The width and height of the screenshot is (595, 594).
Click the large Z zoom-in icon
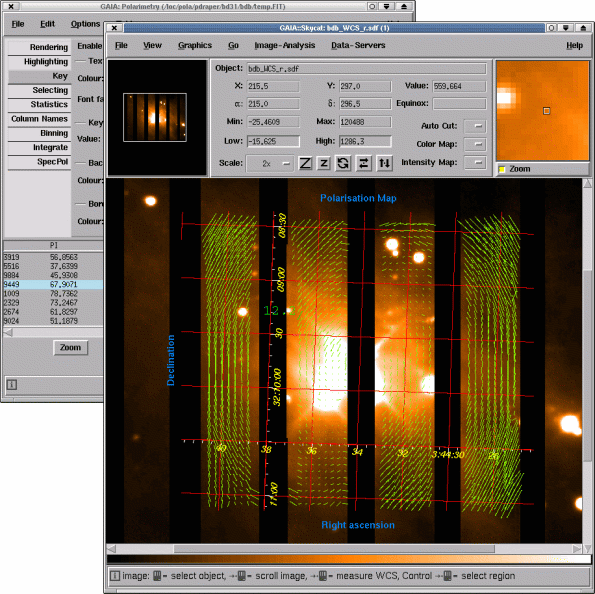[x=305, y=163]
